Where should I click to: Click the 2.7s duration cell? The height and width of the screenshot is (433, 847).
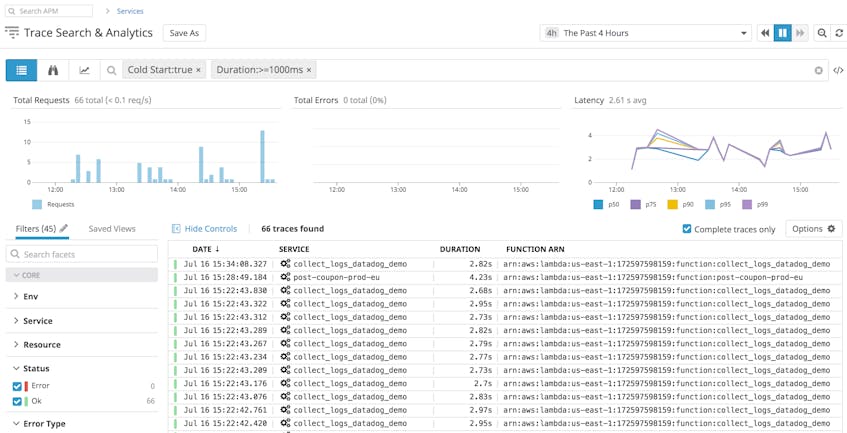482,384
